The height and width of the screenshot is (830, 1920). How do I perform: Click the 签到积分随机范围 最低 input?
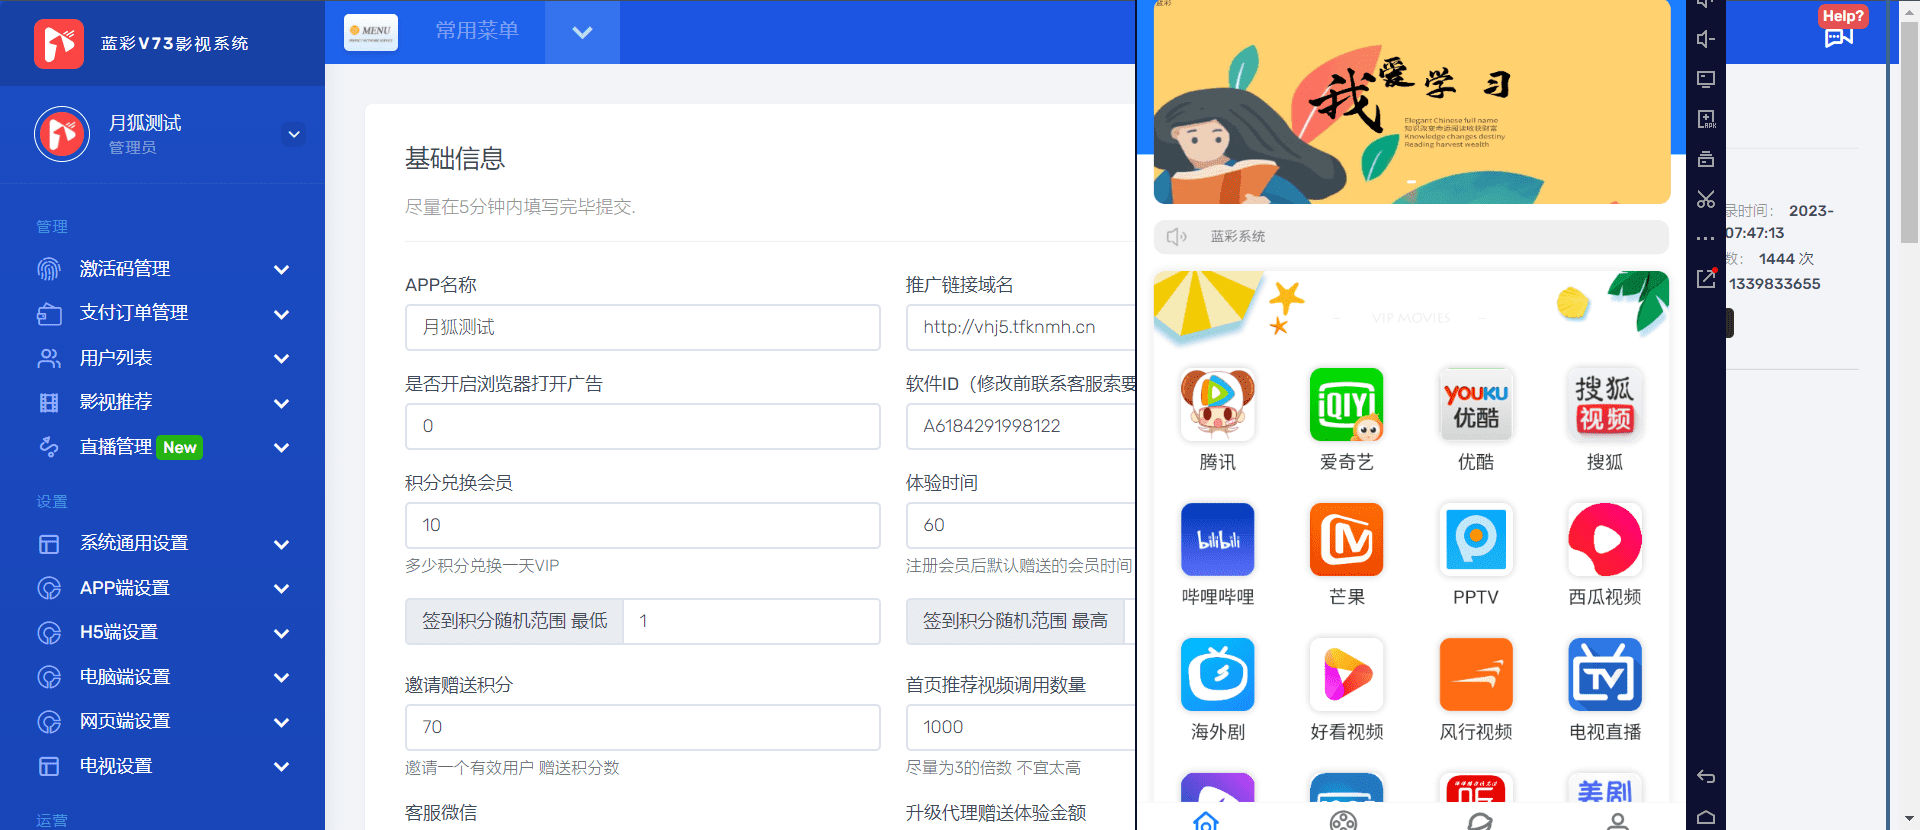point(751,621)
